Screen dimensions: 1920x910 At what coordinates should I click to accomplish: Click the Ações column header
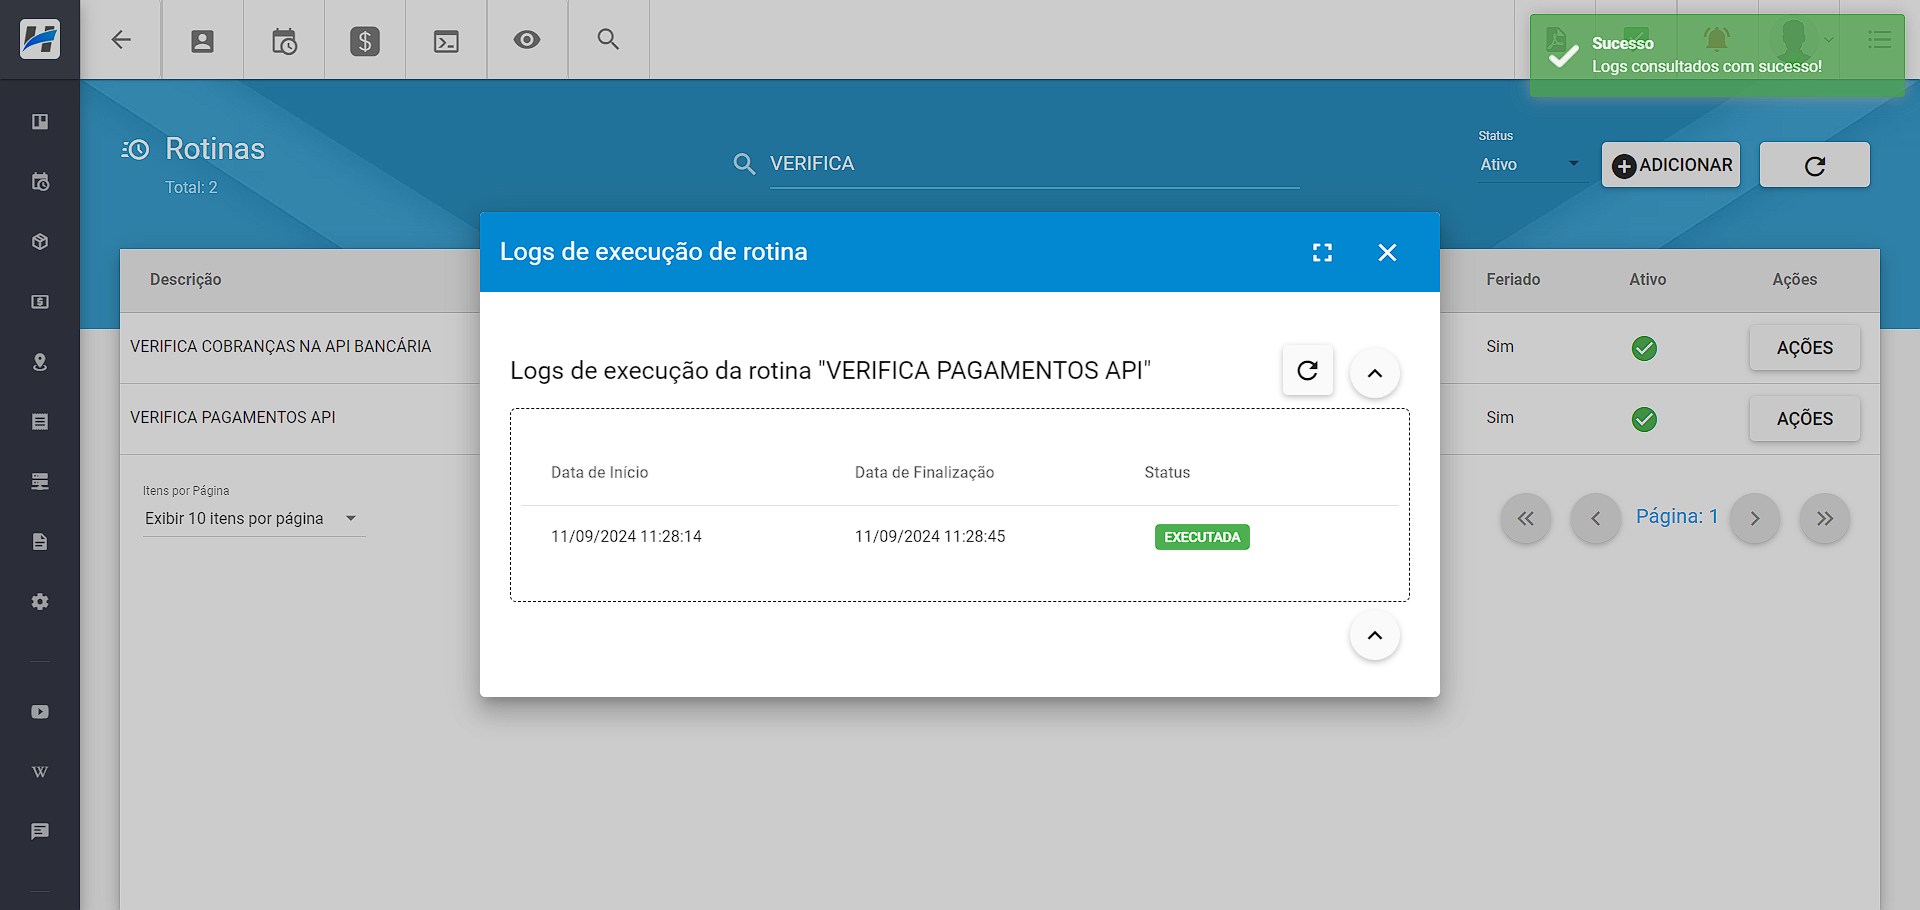[x=1795, y=280]
